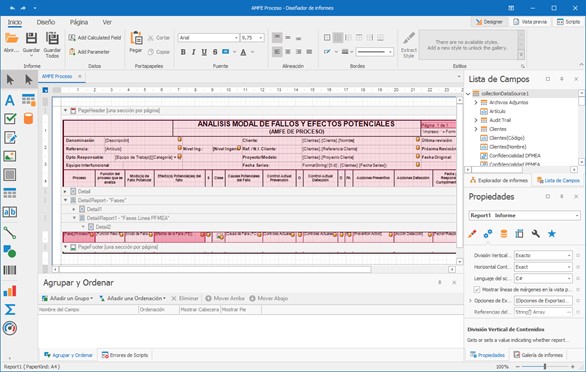Select the Barcode control in toolbox
The height and width of the screenshot is (372, 586).
coord(10,270)
